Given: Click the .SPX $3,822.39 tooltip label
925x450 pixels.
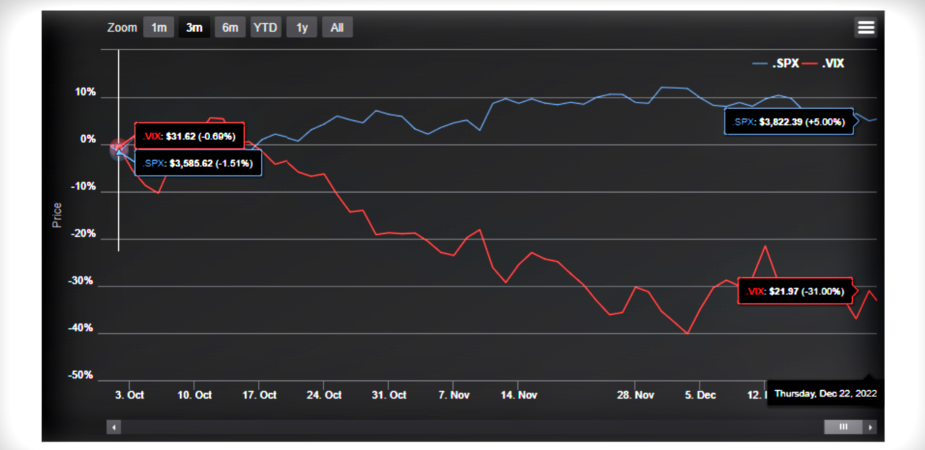Looking at the screenshot, I should (x=789, y=122).
